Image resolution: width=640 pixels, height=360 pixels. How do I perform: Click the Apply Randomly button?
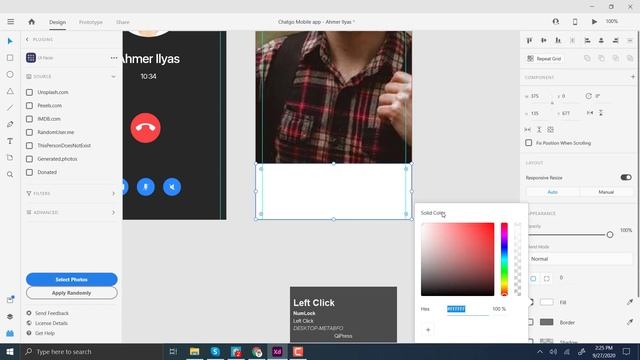tap(71, 293)
